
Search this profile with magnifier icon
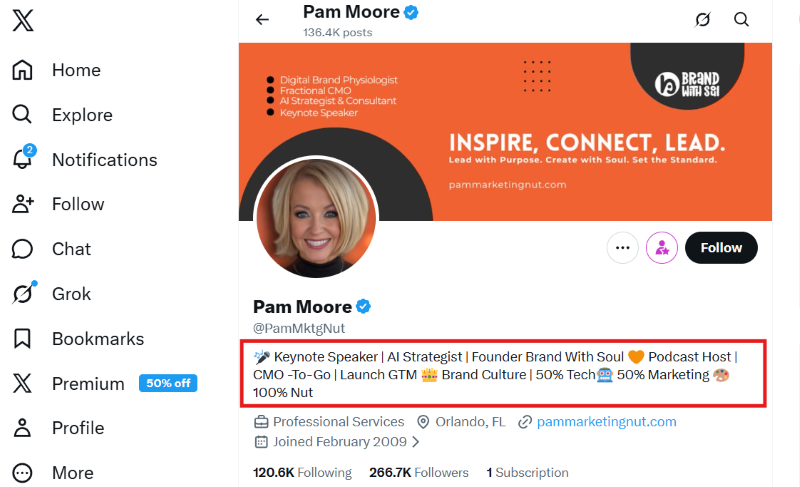[741, 19]
